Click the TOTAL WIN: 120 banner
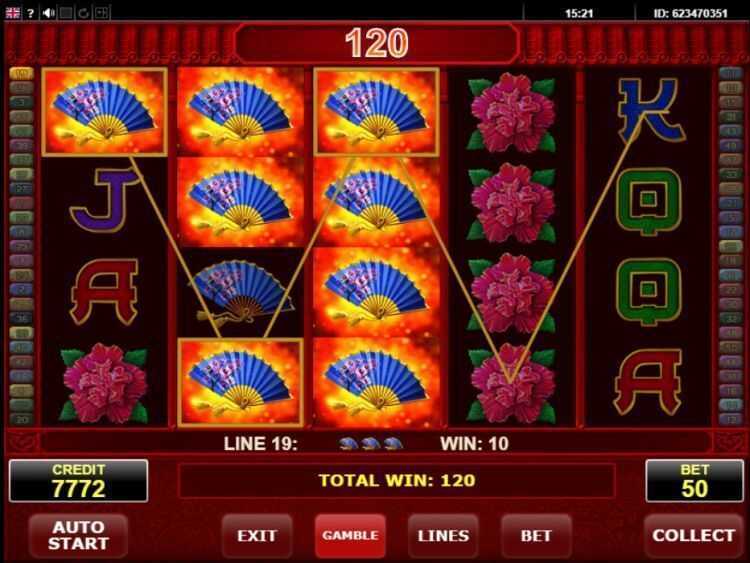This screenshot has width=750, height=563. 397,481
